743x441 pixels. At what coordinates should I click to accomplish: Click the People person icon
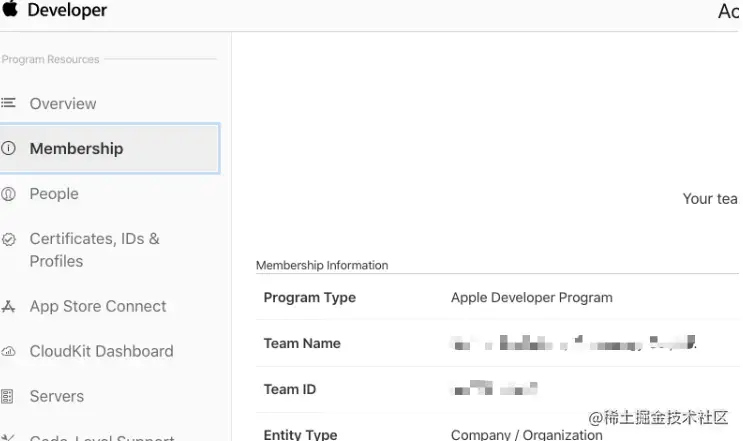click(x=8, y=194)
